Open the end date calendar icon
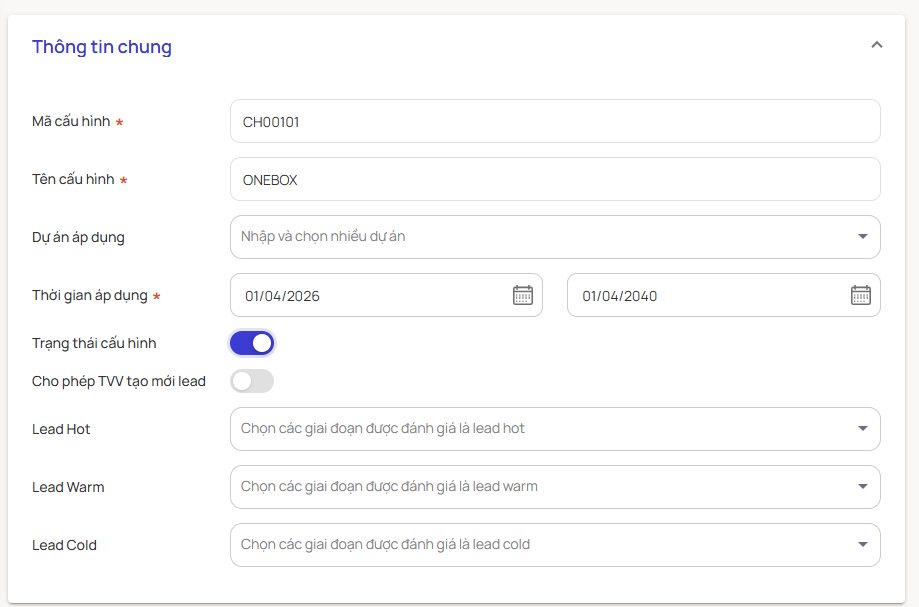 (860, 295)
